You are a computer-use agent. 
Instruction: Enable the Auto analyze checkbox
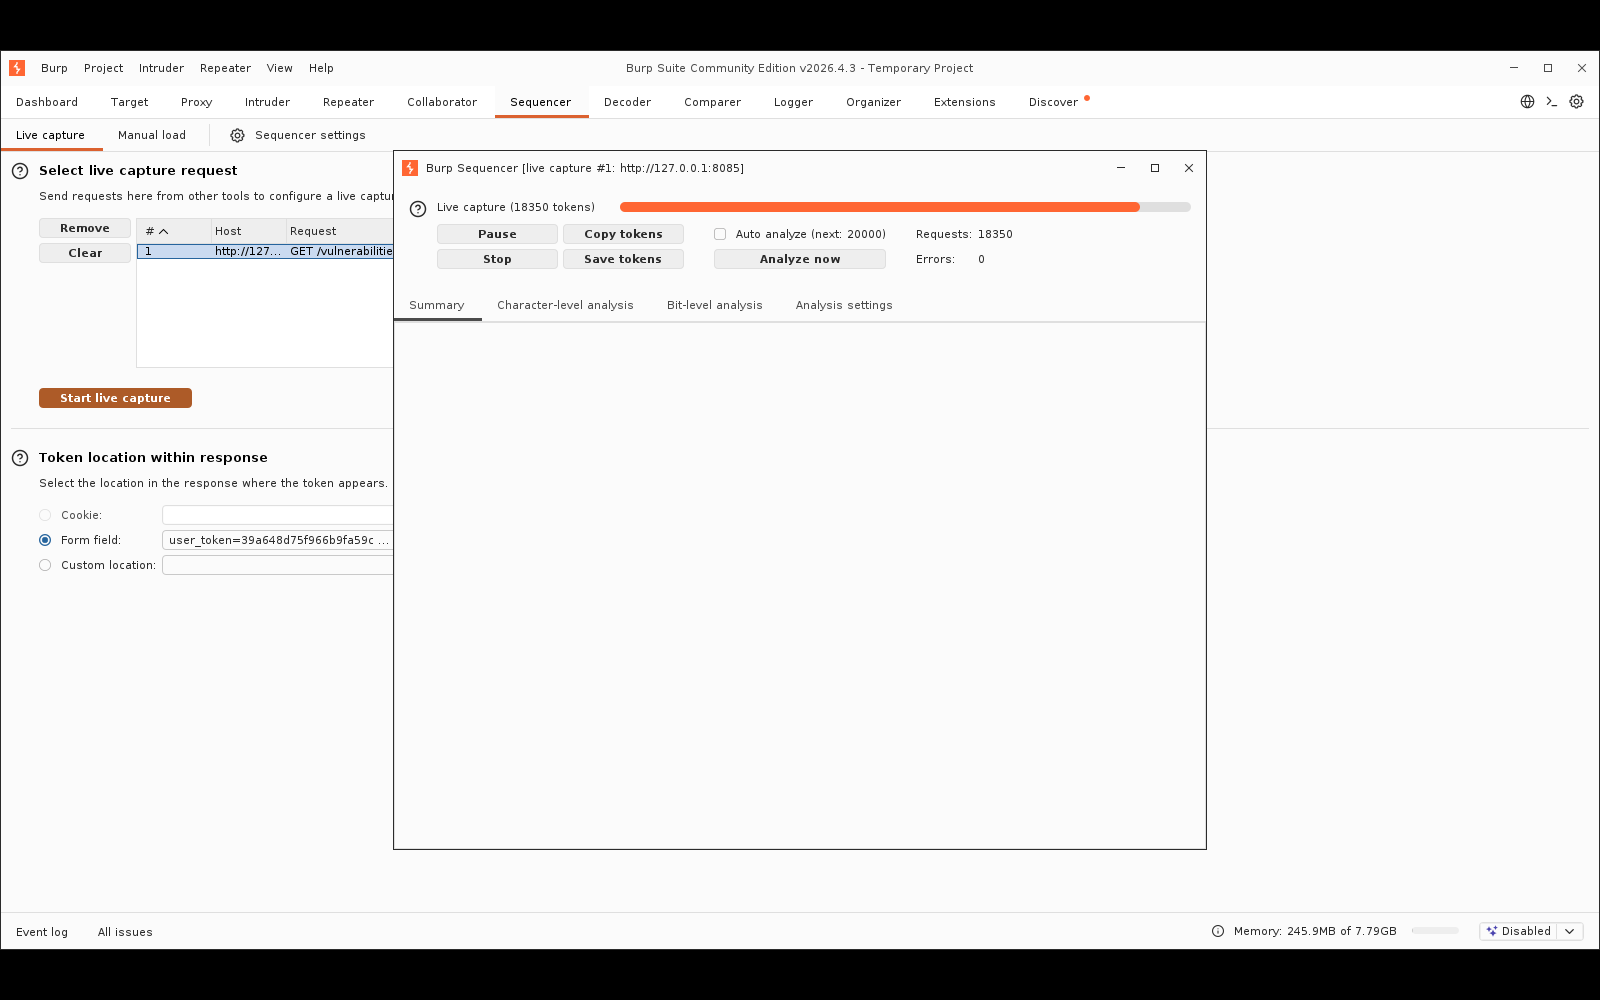pyautogui.click(x=720, y=234)
